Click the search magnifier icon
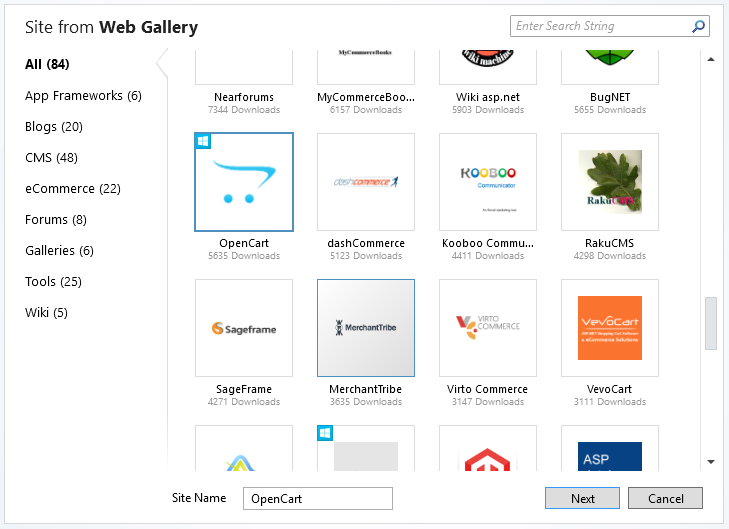 [x=698, y=27]
